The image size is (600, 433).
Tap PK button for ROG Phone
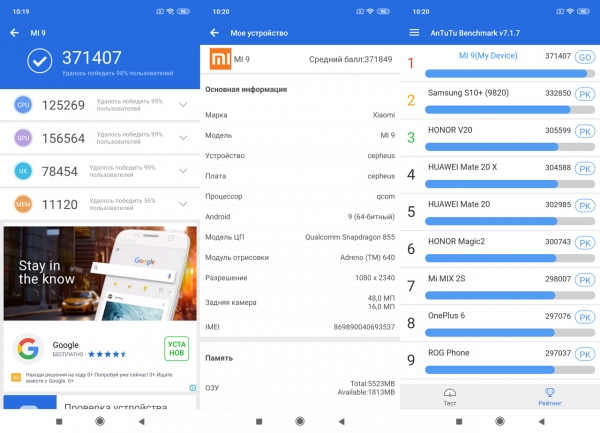tap(585, 354)
